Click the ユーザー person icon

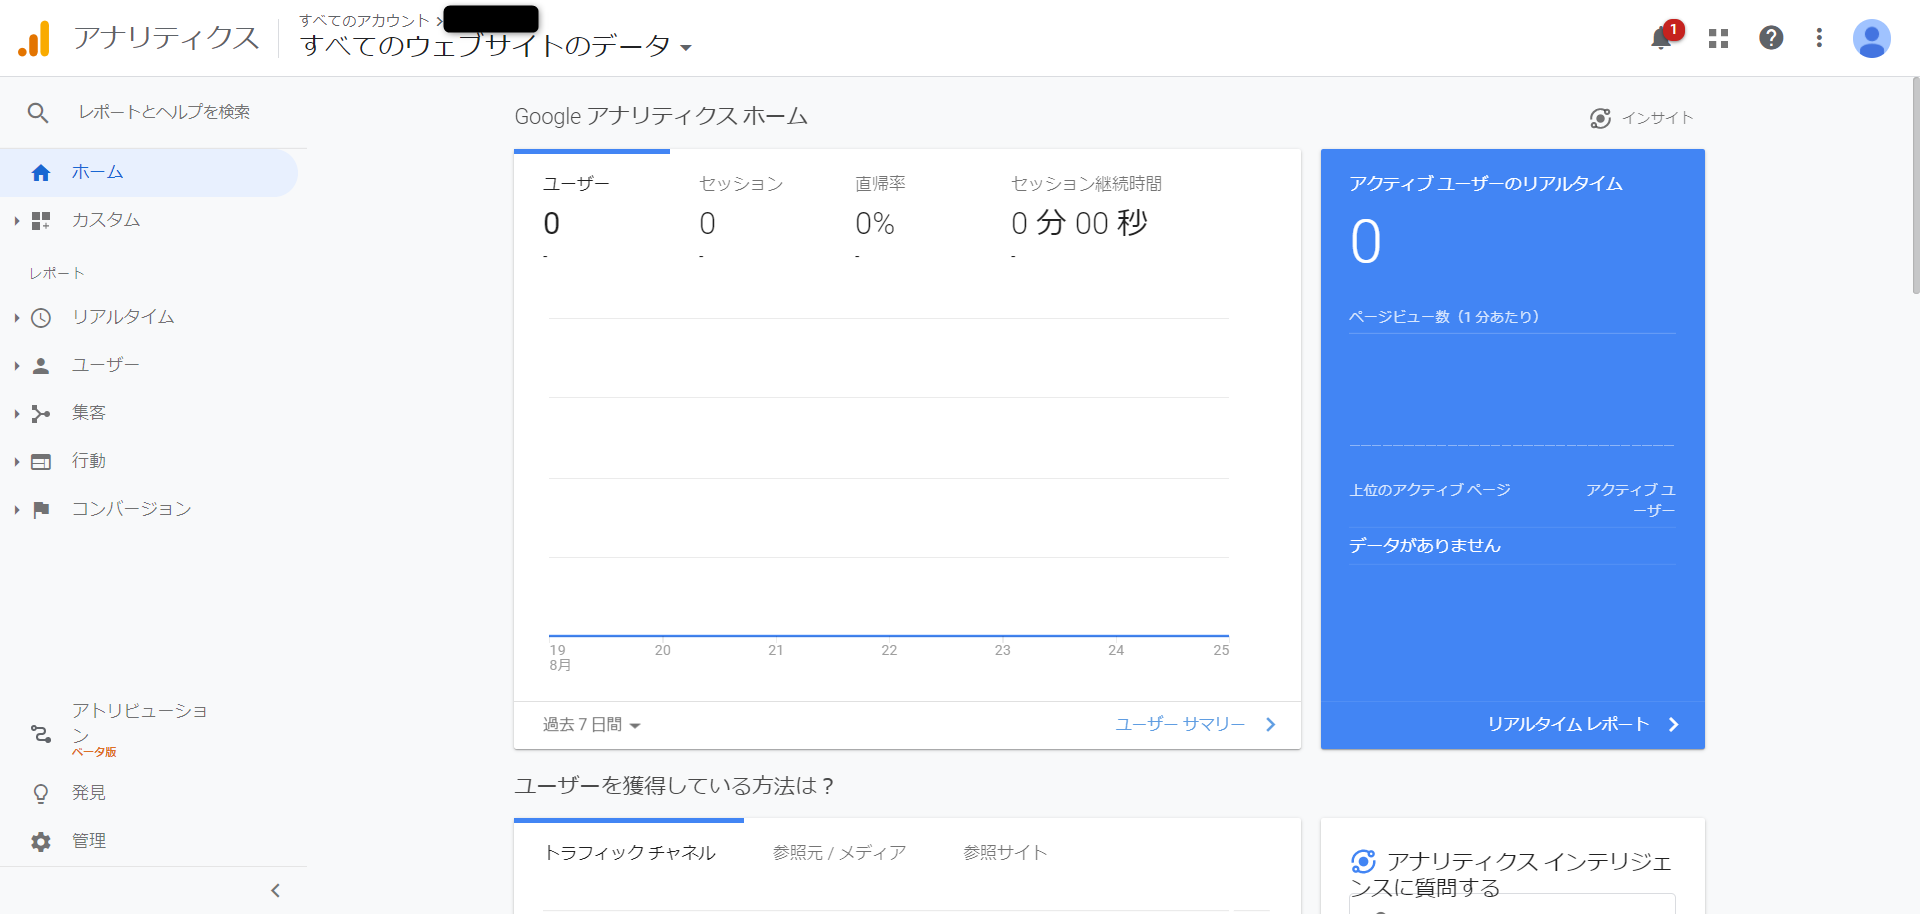pyautogui.click(x=41, y=366)
